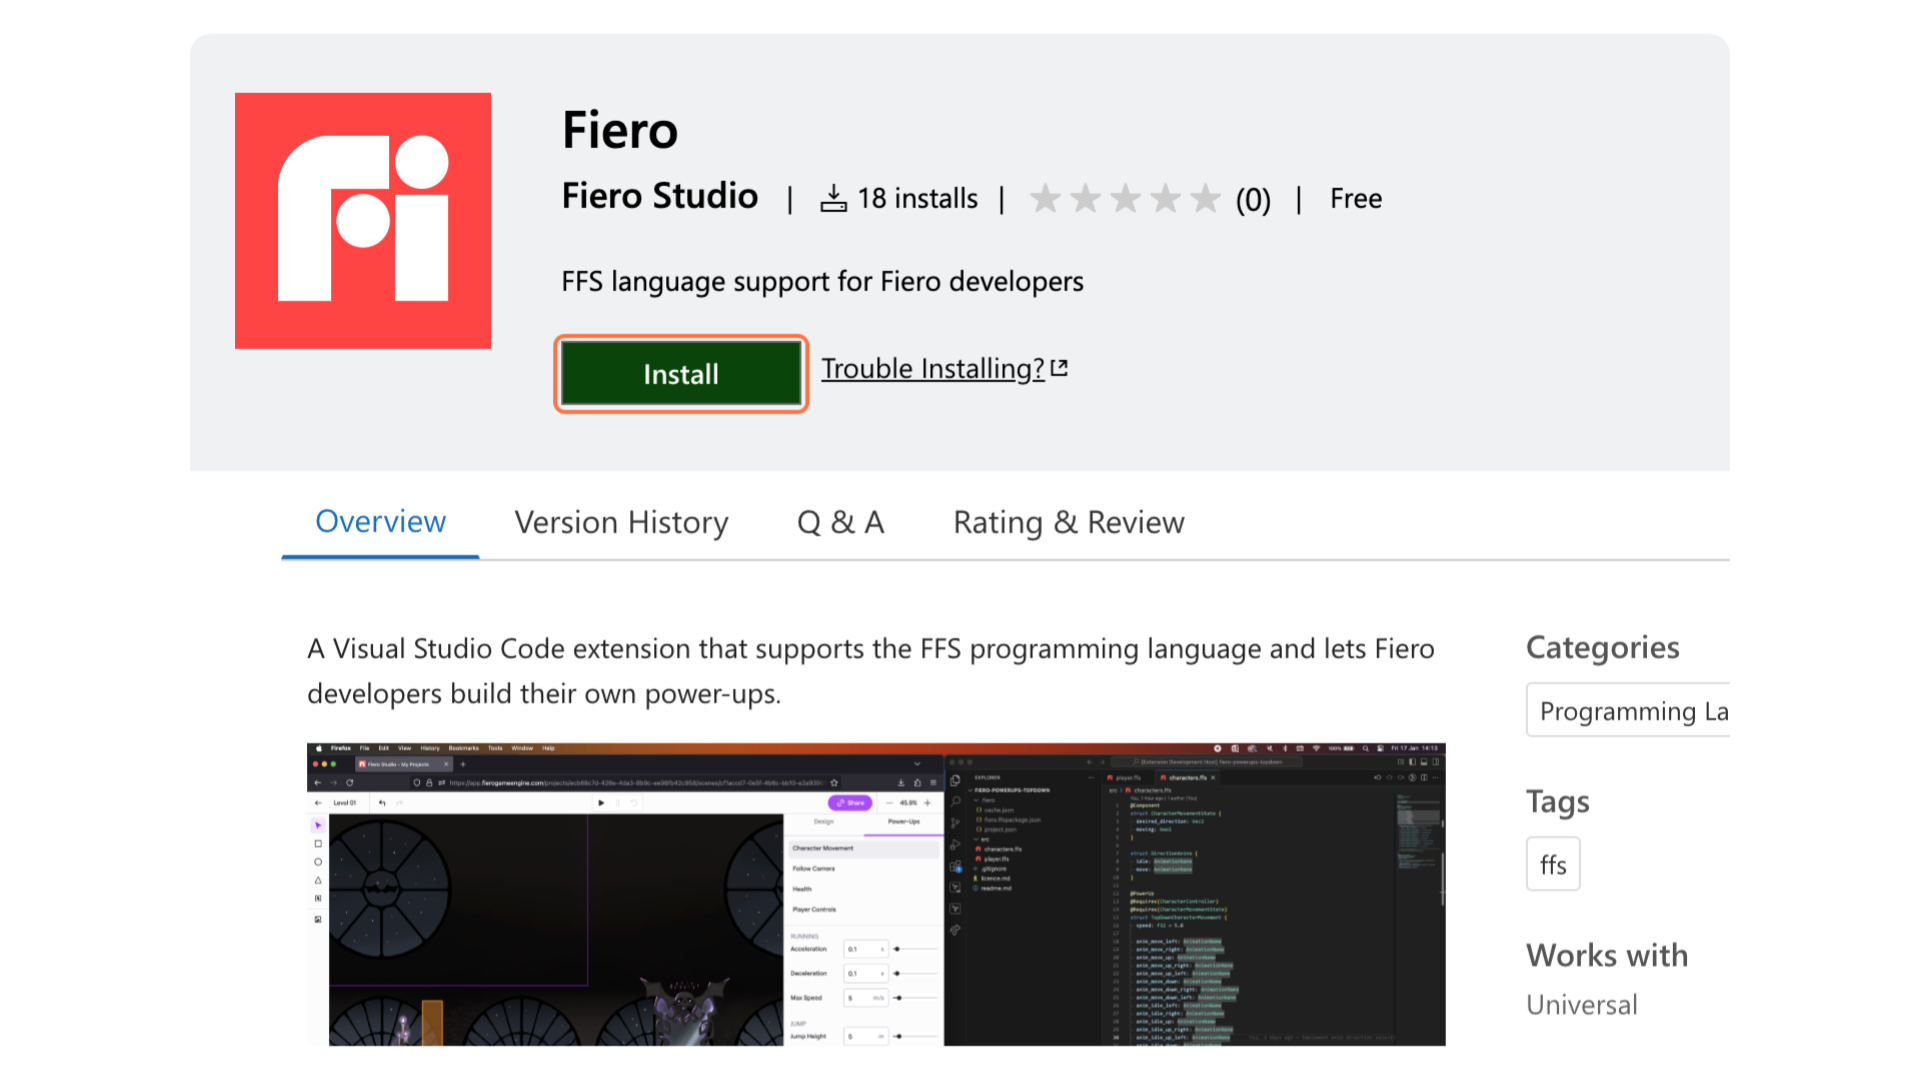Click the Fiero Studio publisher icon

[364, 220]
